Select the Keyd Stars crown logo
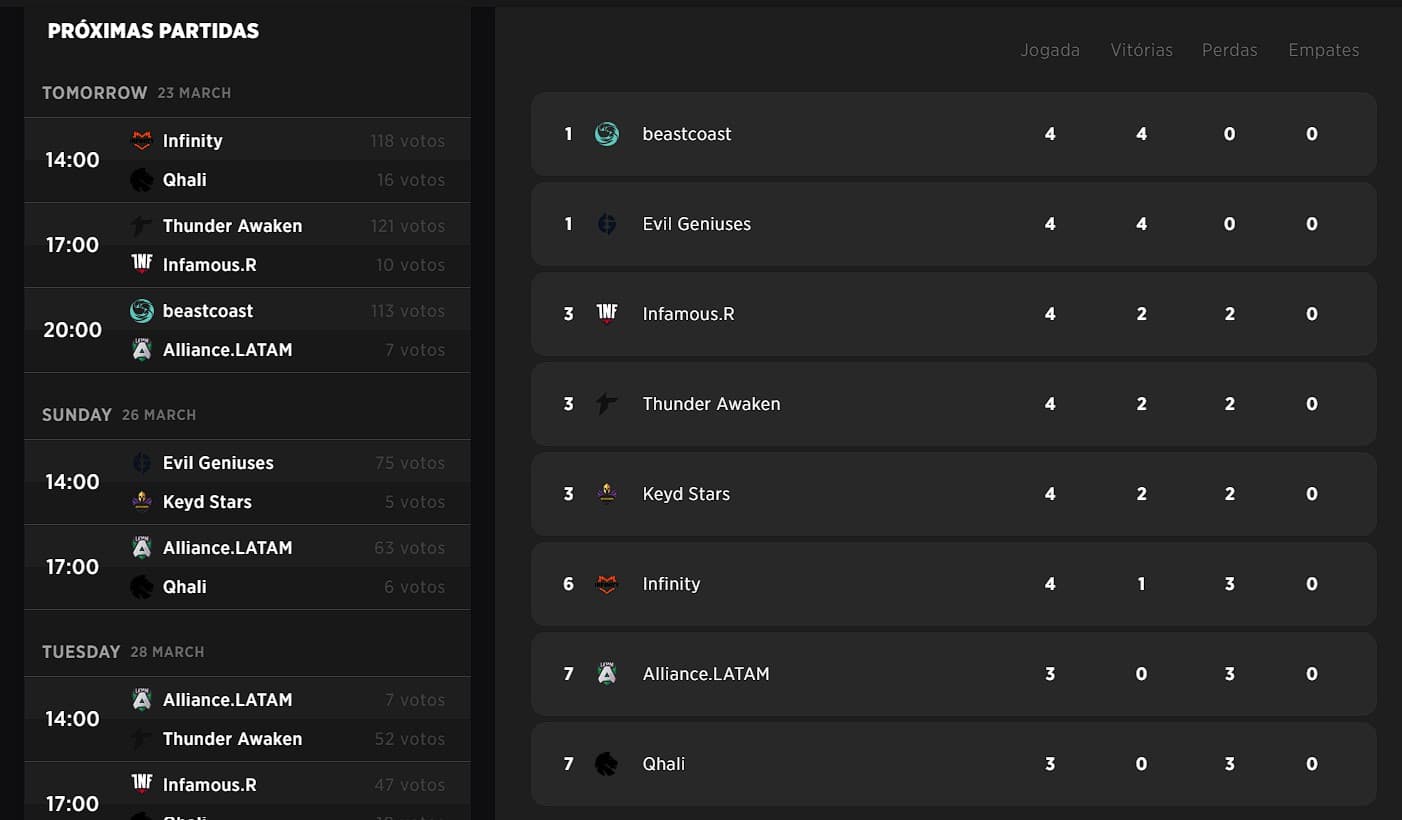This screenshot has width=1402, height=820. coord(608,493)
